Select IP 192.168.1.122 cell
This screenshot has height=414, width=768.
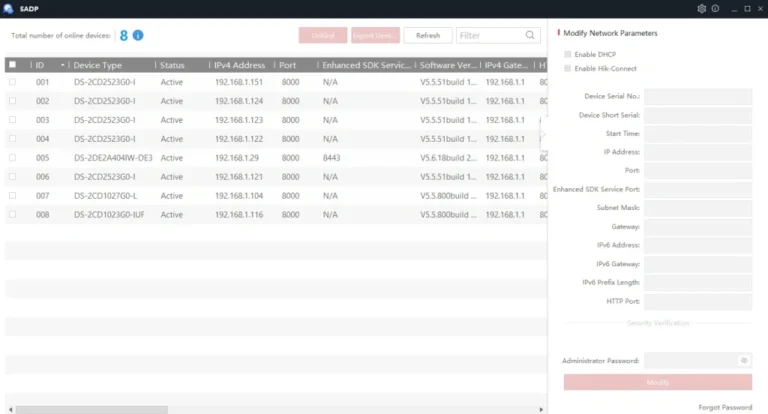point(239,139)
